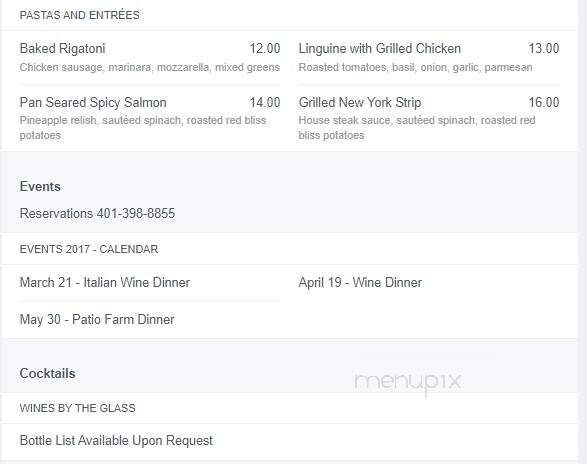Click Events 2017 - Calendar subheader

pos(89,249)
